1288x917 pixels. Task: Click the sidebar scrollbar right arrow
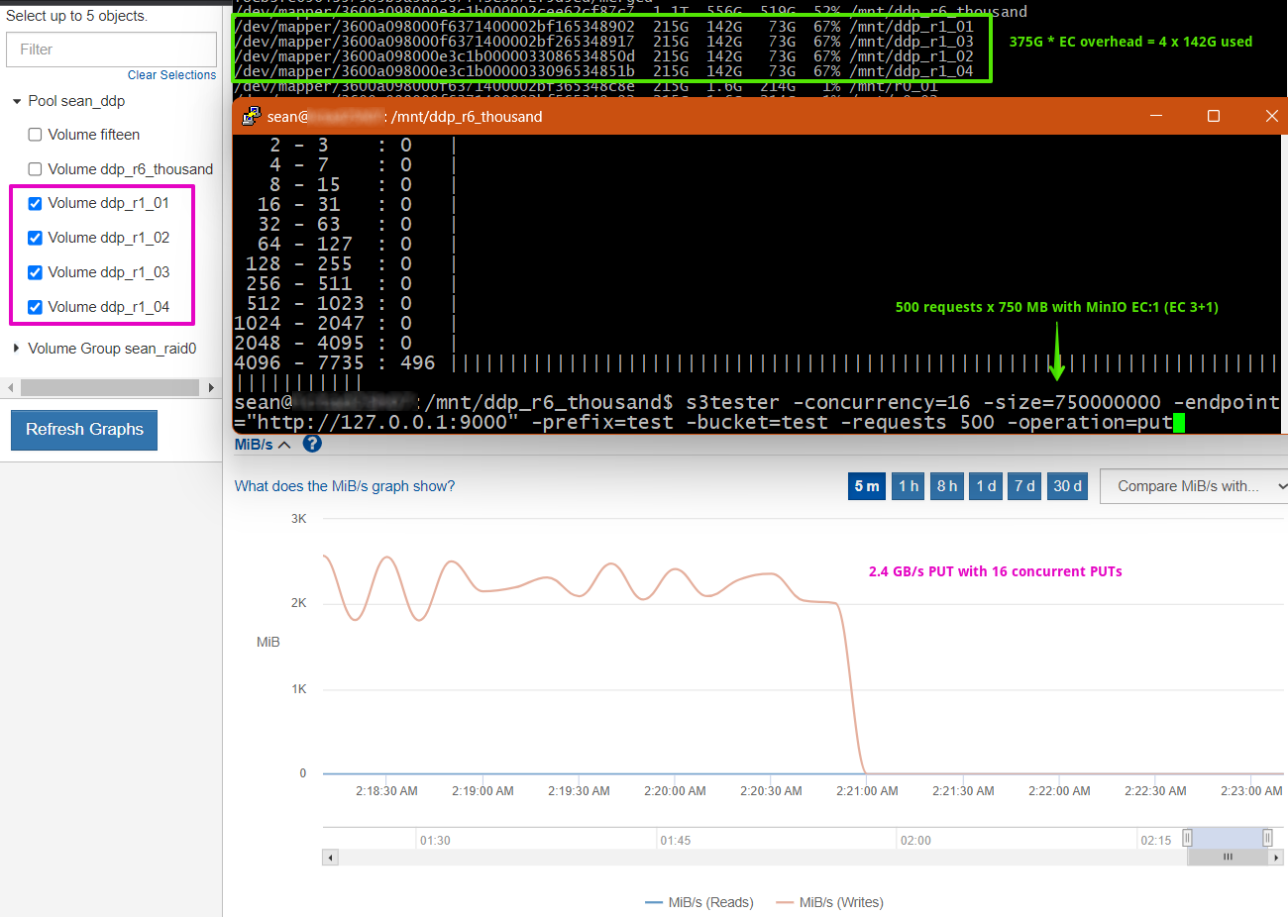(210, 387)
